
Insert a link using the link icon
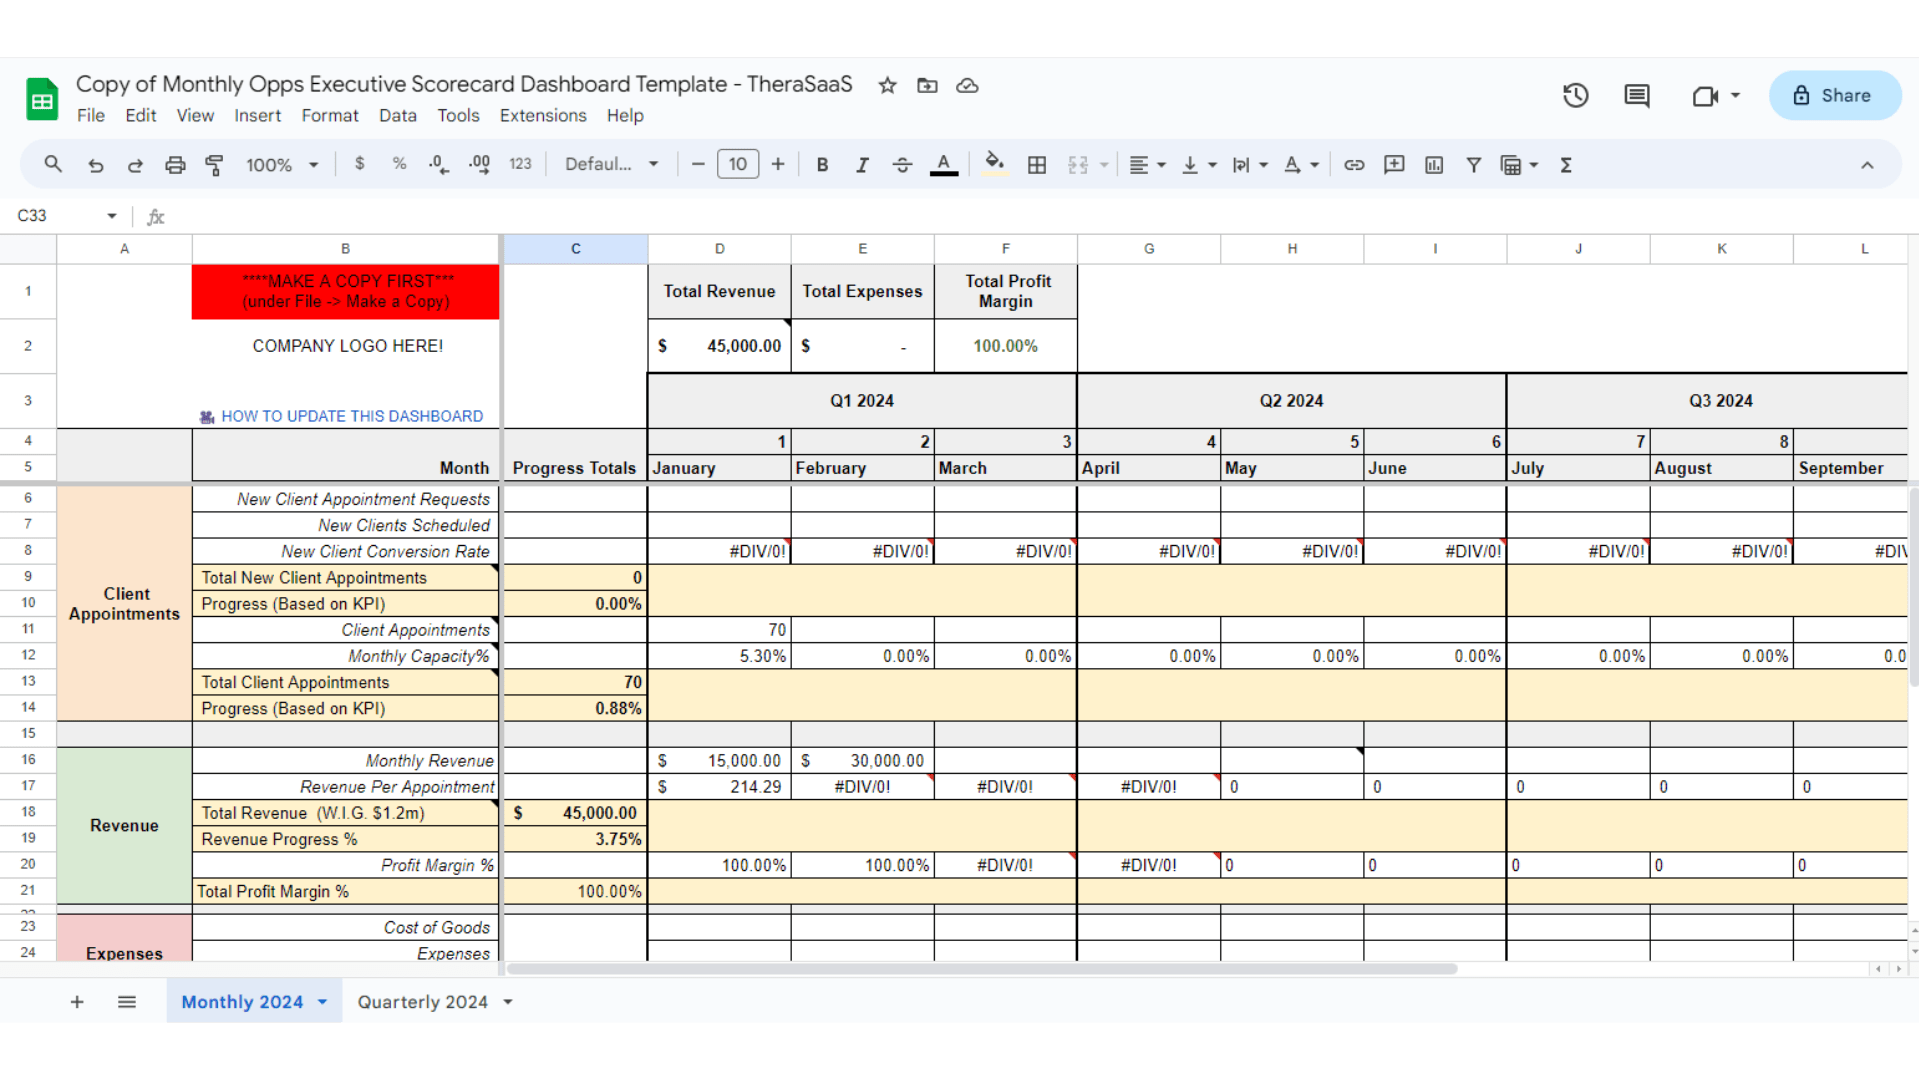[x=1354, y=164]
